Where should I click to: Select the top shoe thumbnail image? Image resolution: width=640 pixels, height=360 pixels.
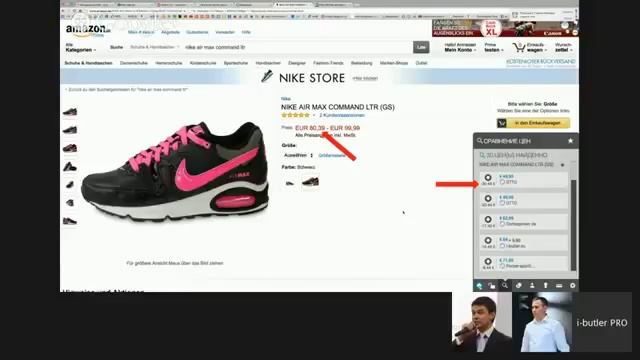tap(70, 111)
